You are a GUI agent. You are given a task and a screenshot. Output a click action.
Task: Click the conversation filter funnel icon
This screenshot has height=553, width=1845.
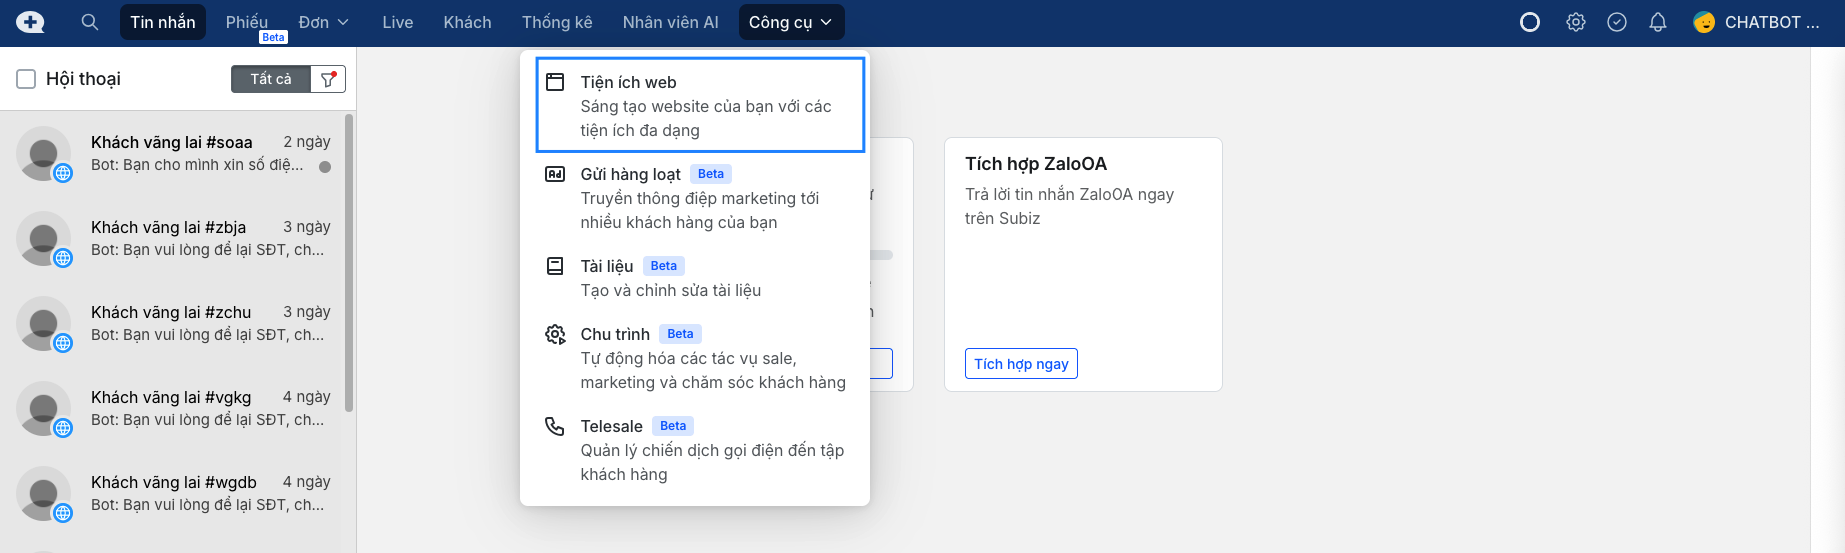[x=328, y=79]
